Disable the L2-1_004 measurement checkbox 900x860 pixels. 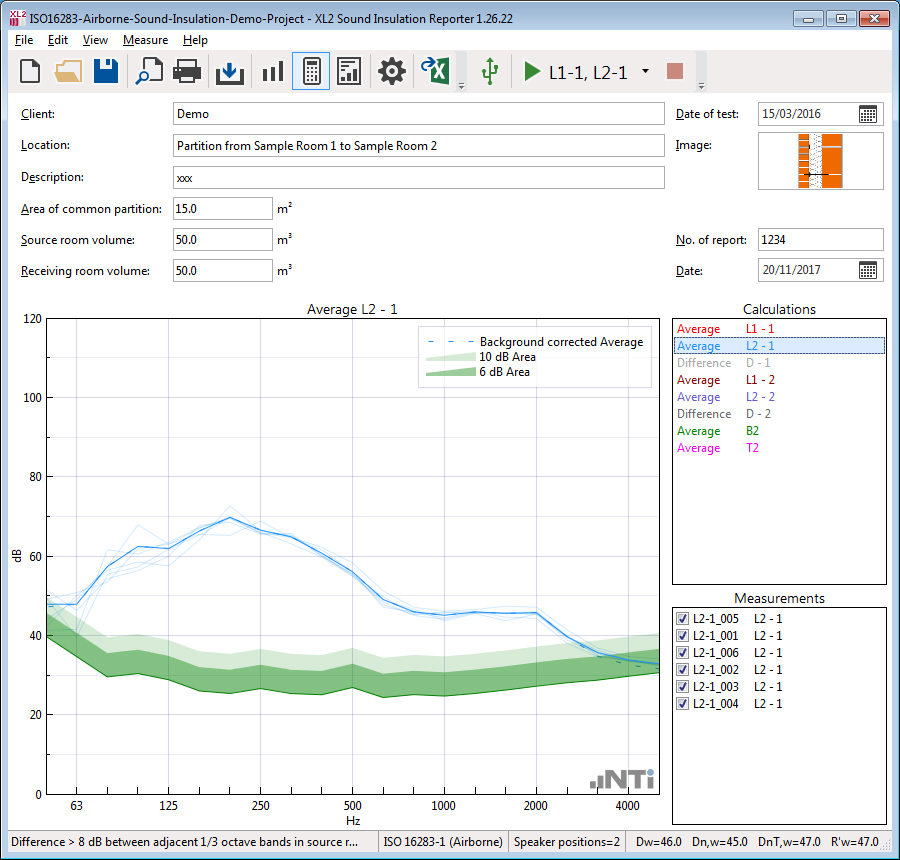pos(683,704)
